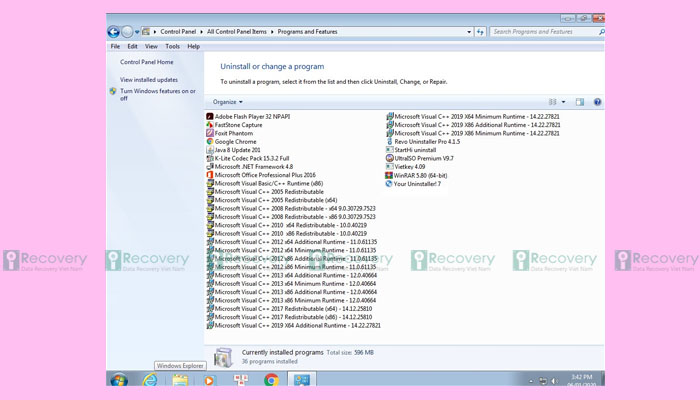This screenshot has width=700, height=400.
Task: Select the Vietkey 4.09 icon
Action: [x=389, y=167]
